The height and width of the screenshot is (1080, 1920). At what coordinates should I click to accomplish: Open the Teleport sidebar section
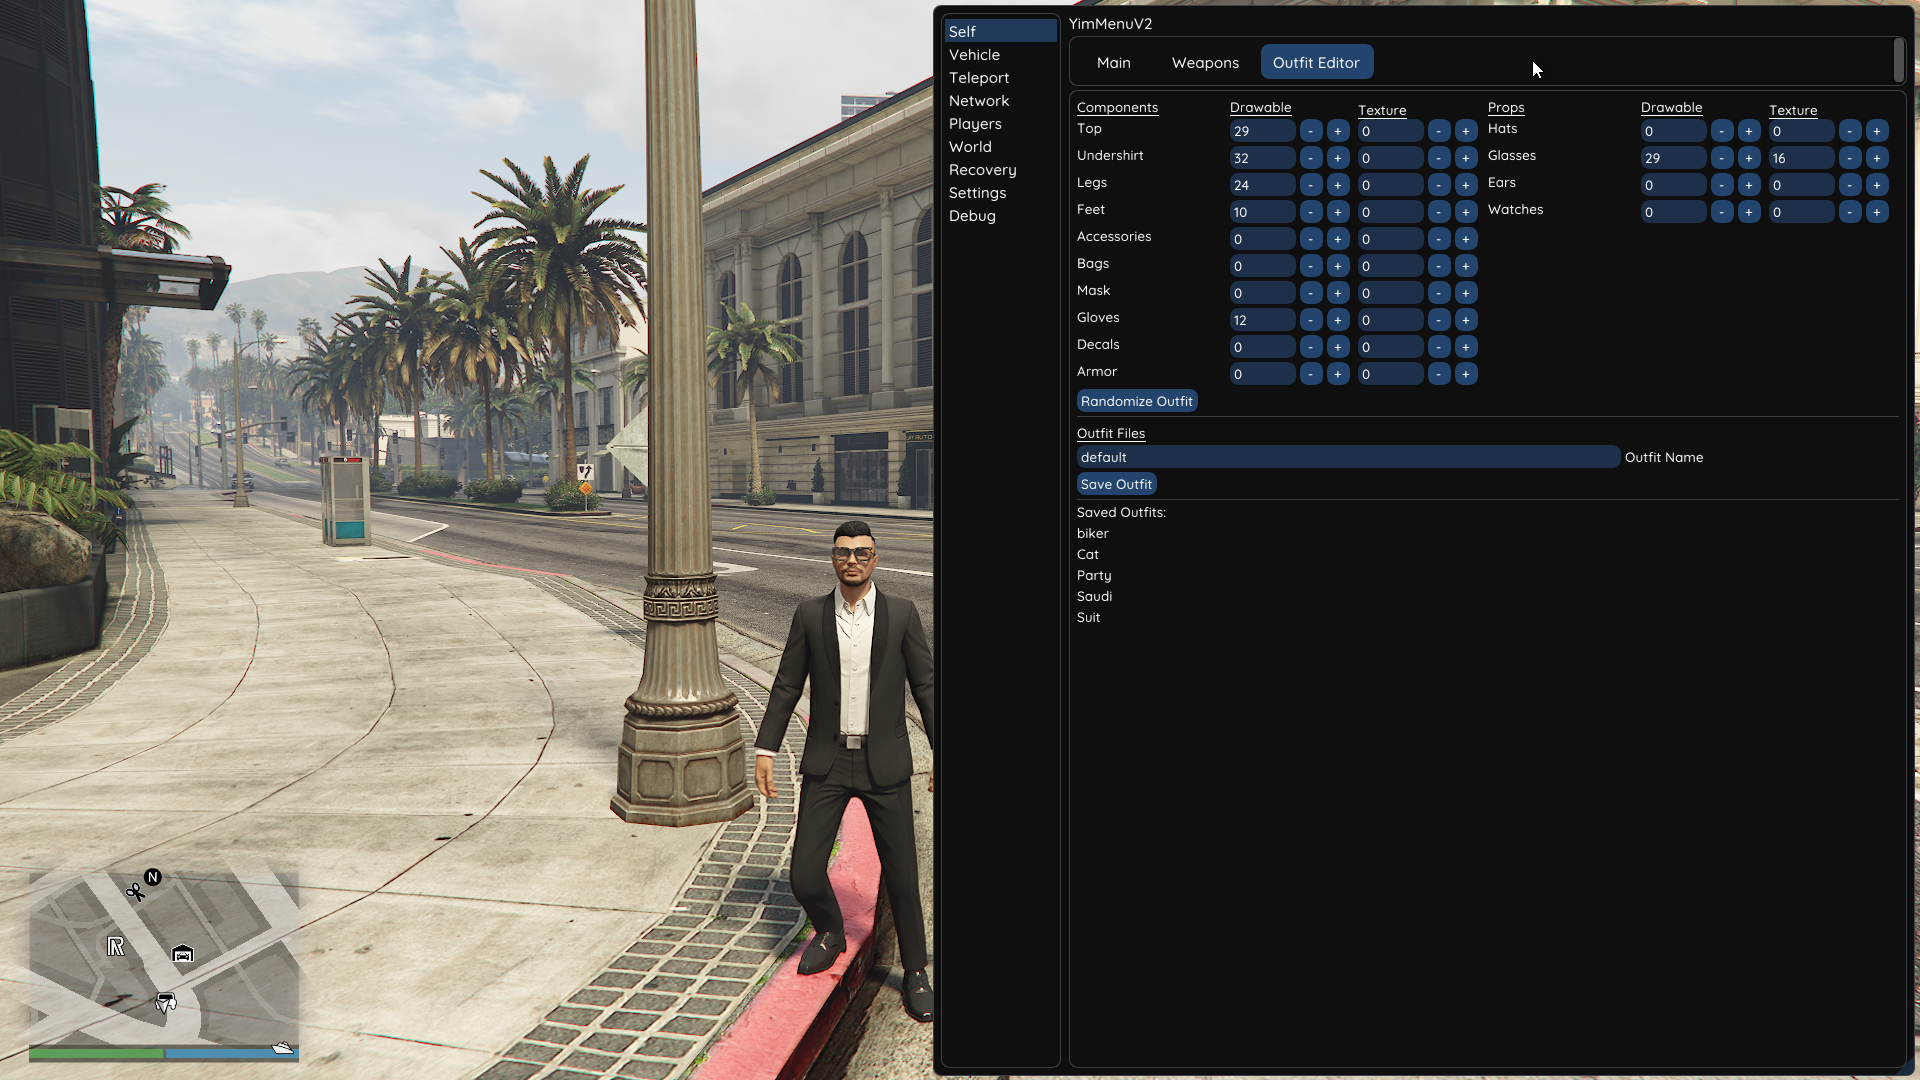pyautogui.click(x=978, y=78)
